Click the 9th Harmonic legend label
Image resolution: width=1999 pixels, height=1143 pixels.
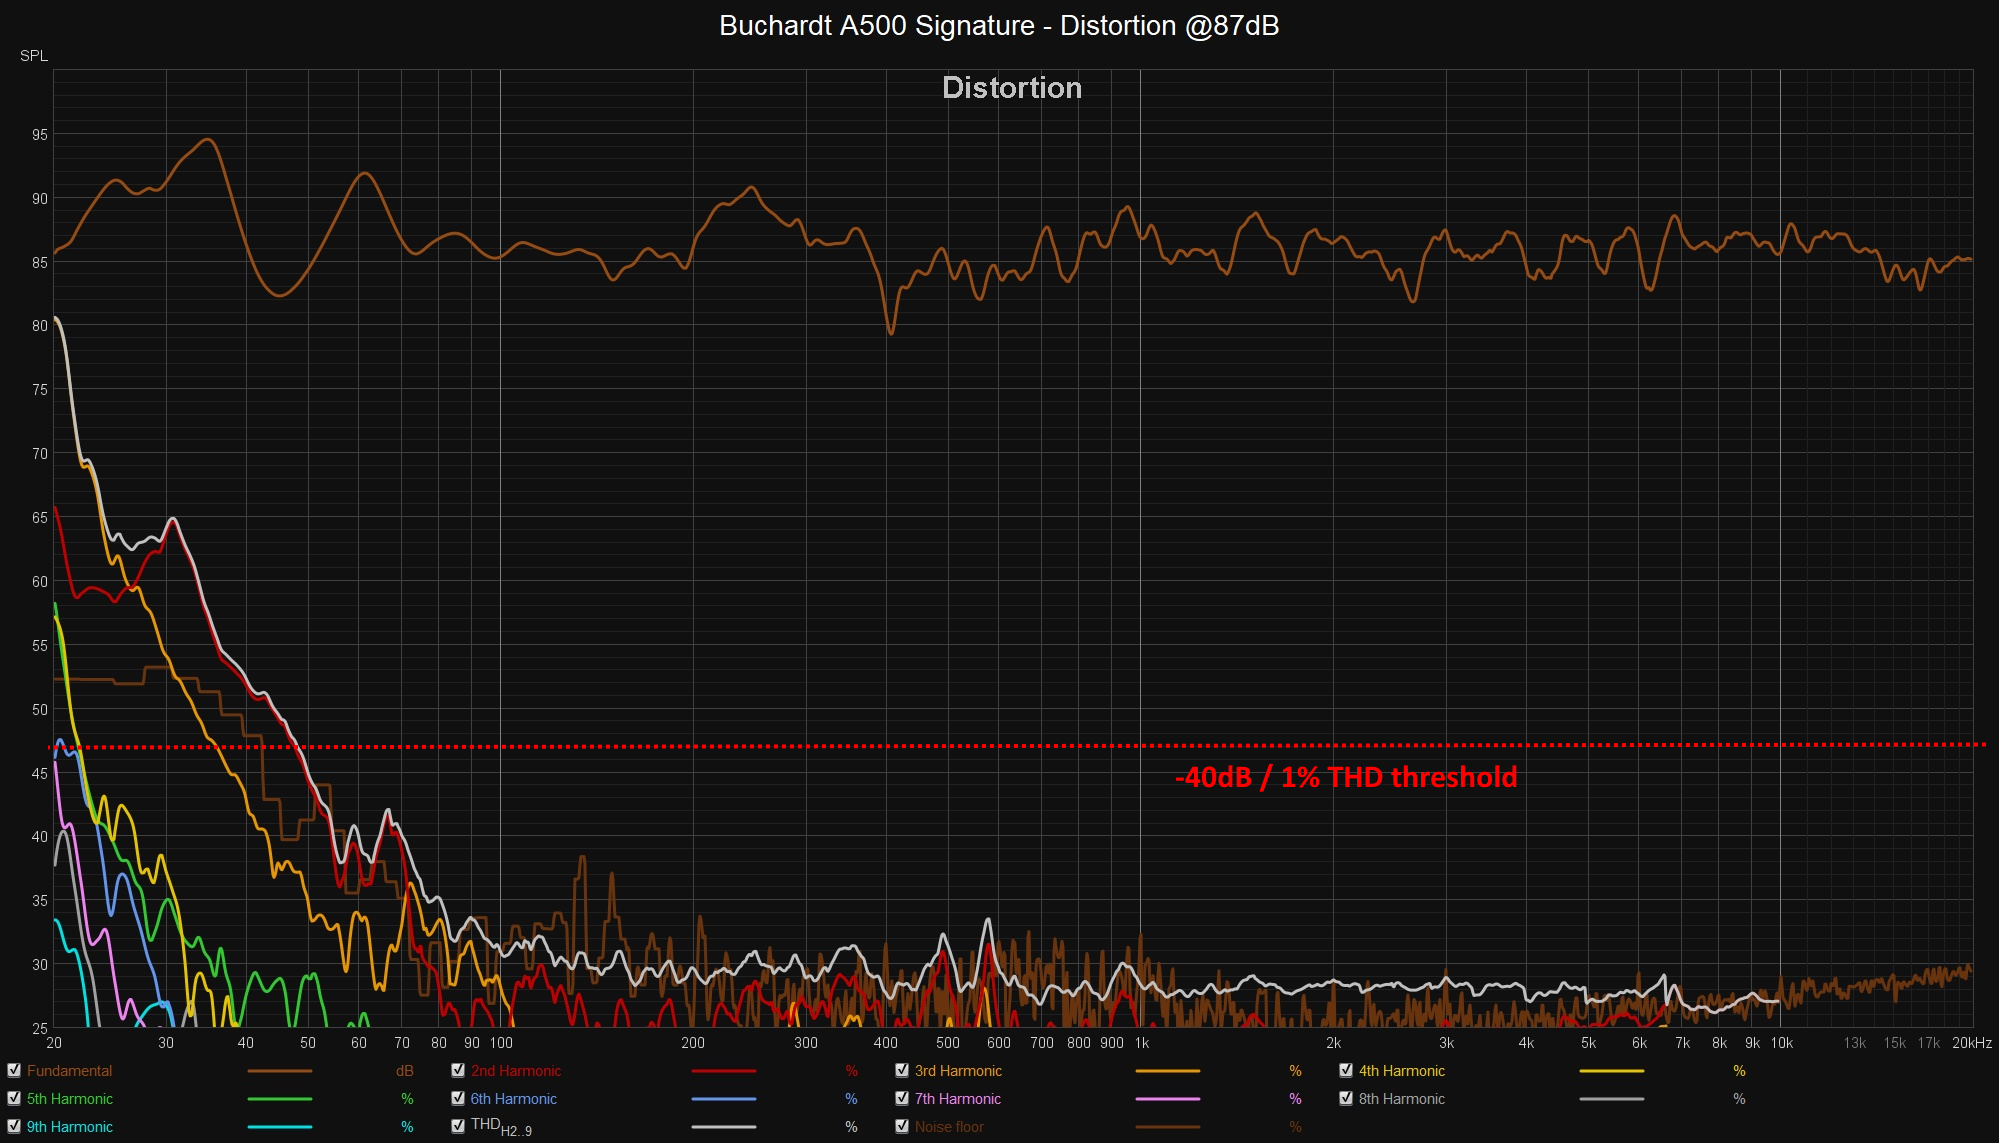[x=70, y=1127]
